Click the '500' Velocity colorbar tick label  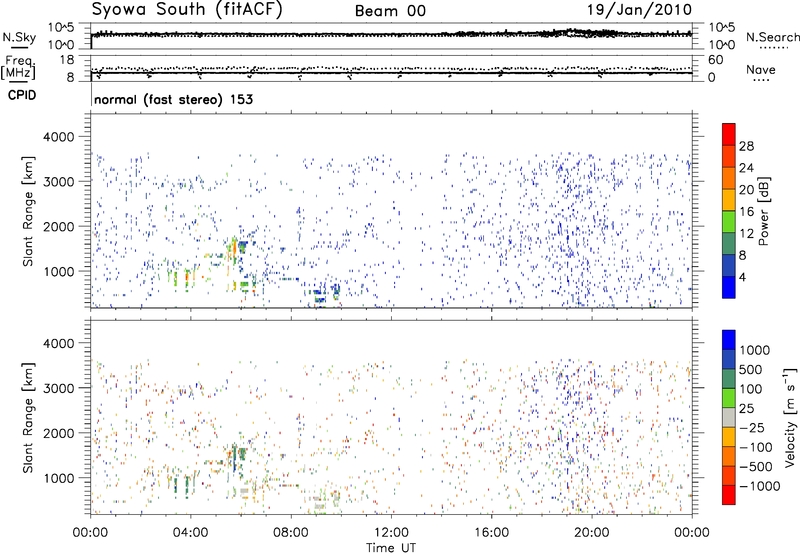[x=751, y=370]
